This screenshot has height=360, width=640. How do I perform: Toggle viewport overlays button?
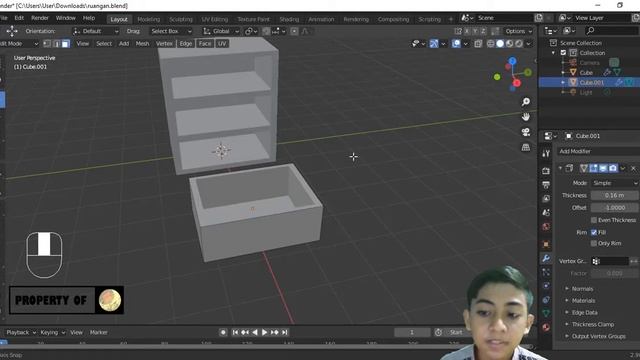click(456, 44)
